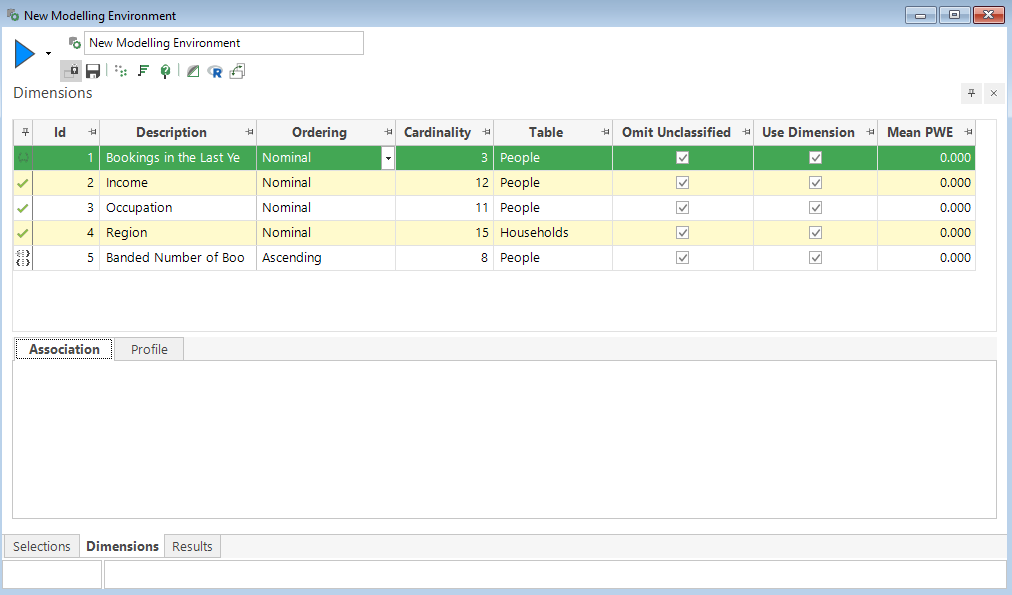Toggle Use Dimension for Region

coord(816,232)
